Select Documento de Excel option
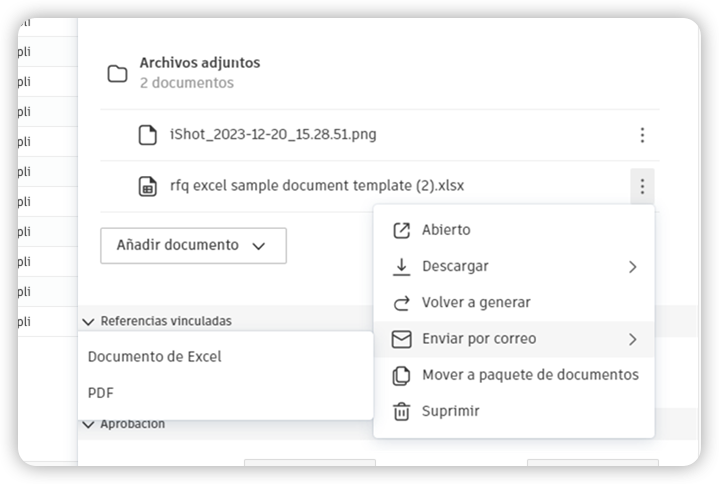The height and width of the screenshot is (484, 719). click(x=155, y=357)
